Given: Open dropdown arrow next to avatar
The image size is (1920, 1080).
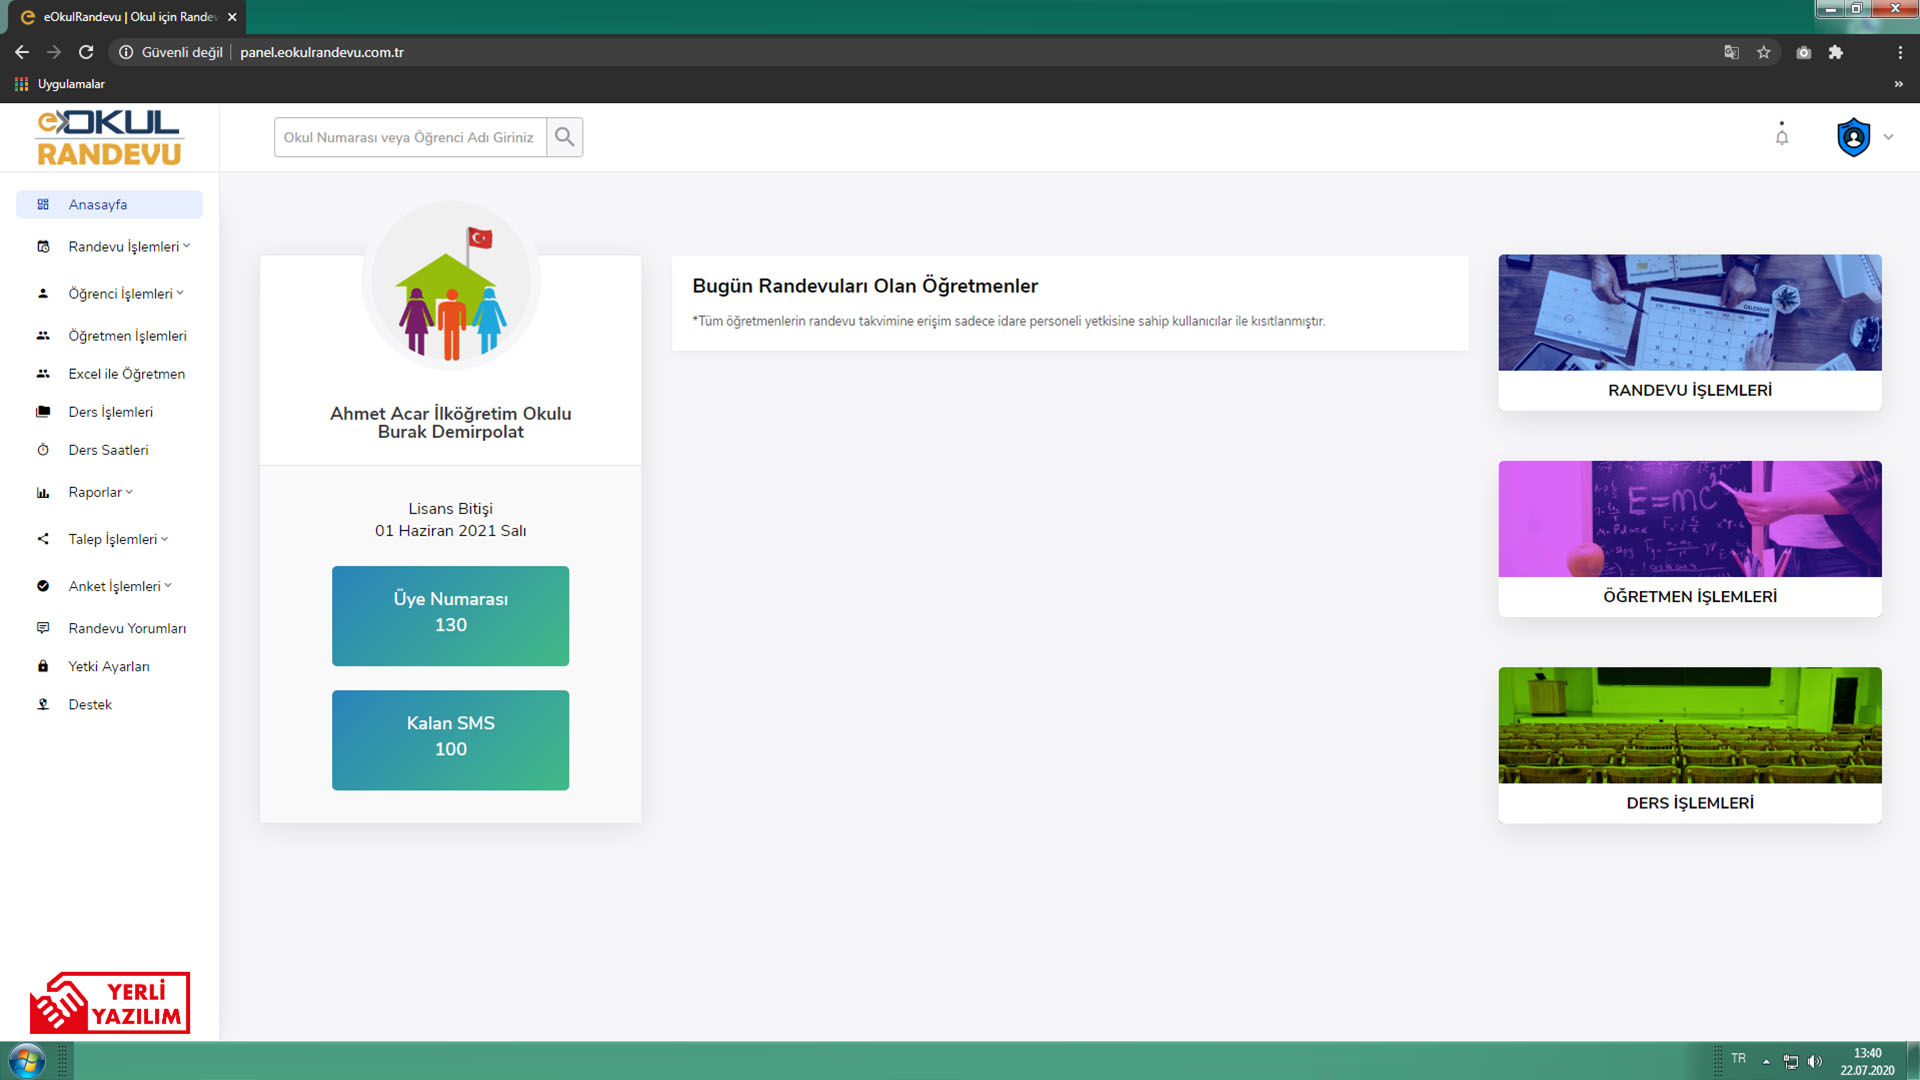Looking at the screenshot, I should (x=1888, y=137).
